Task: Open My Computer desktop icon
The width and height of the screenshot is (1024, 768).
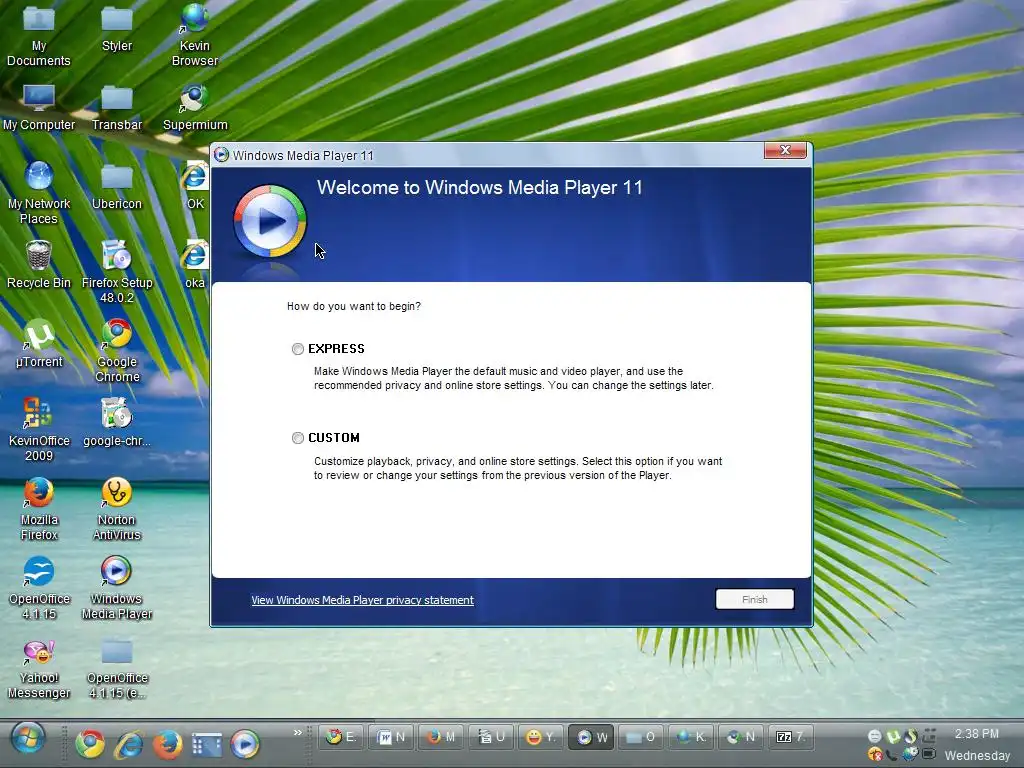Action: (39, 107)
